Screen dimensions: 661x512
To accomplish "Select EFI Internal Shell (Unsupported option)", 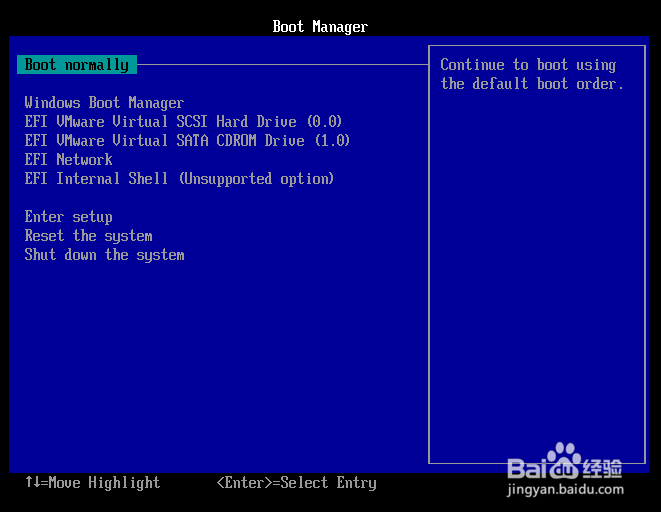I will [179, 178].
